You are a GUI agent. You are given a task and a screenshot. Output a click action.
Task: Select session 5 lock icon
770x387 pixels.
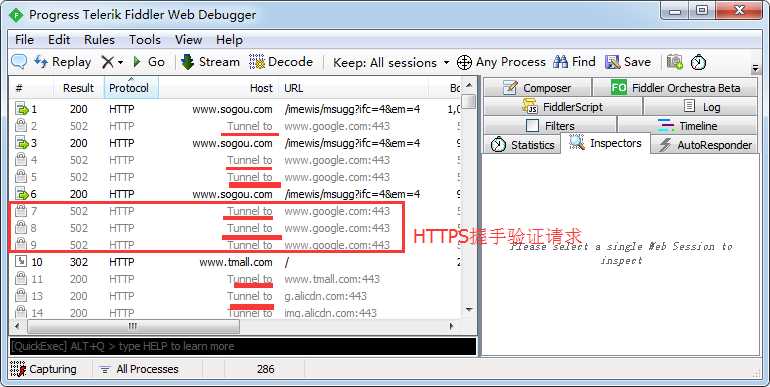click(21, 177)
